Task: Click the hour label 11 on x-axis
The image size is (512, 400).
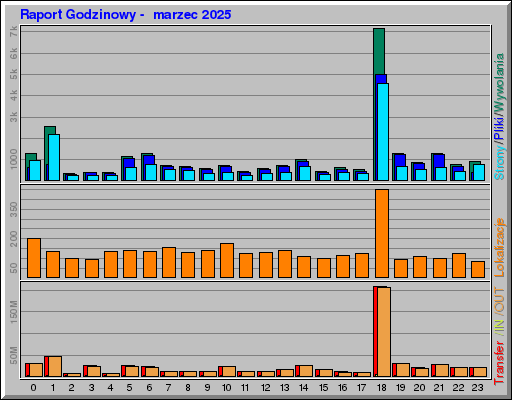Action: pos(245,388)
